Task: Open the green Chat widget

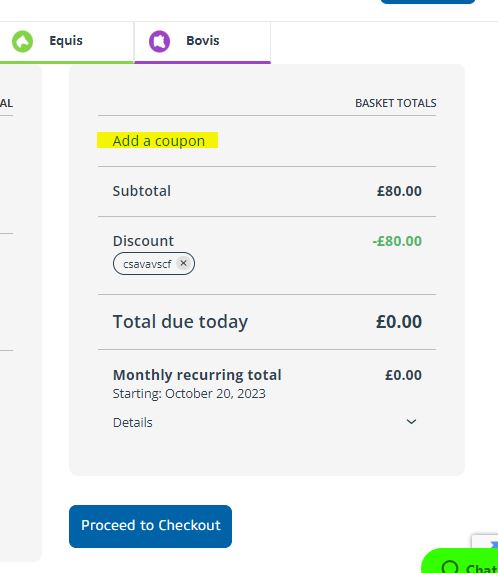Action: click(460, 561)
